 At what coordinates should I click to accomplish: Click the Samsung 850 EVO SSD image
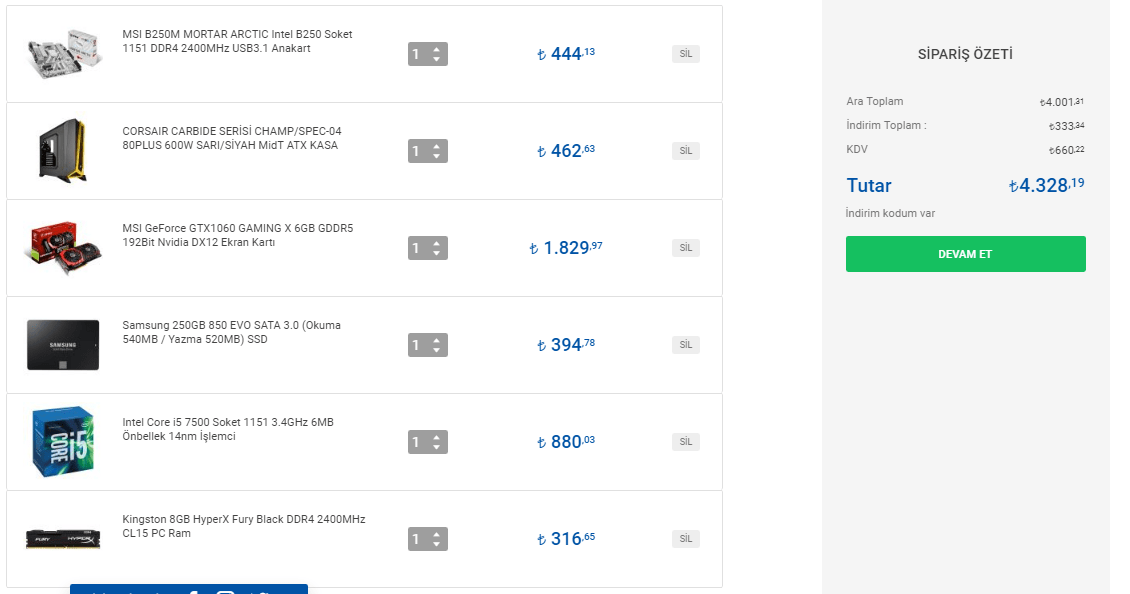pyautogui.click(x=64, y=345)
